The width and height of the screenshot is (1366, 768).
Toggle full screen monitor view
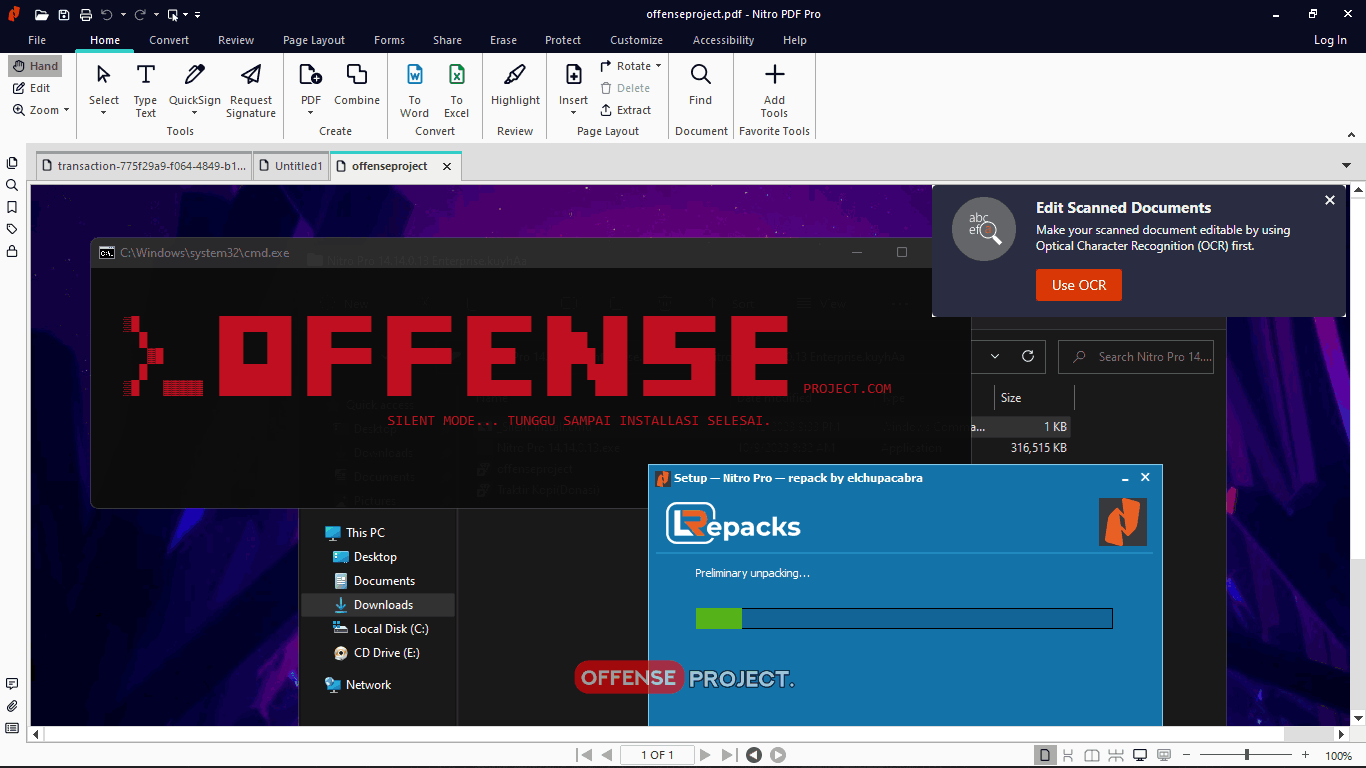tap(1140, 755)
